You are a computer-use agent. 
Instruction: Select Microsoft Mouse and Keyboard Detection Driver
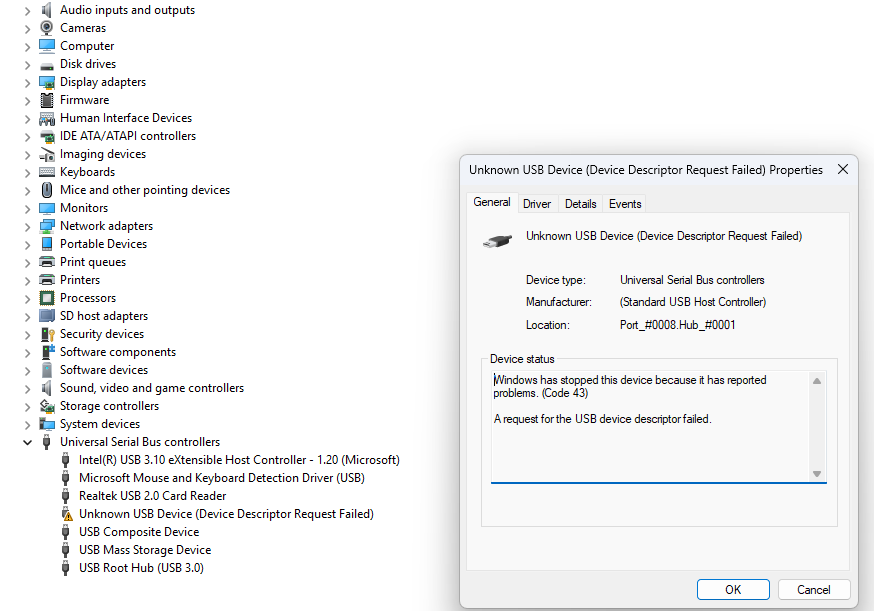[222, 478]
